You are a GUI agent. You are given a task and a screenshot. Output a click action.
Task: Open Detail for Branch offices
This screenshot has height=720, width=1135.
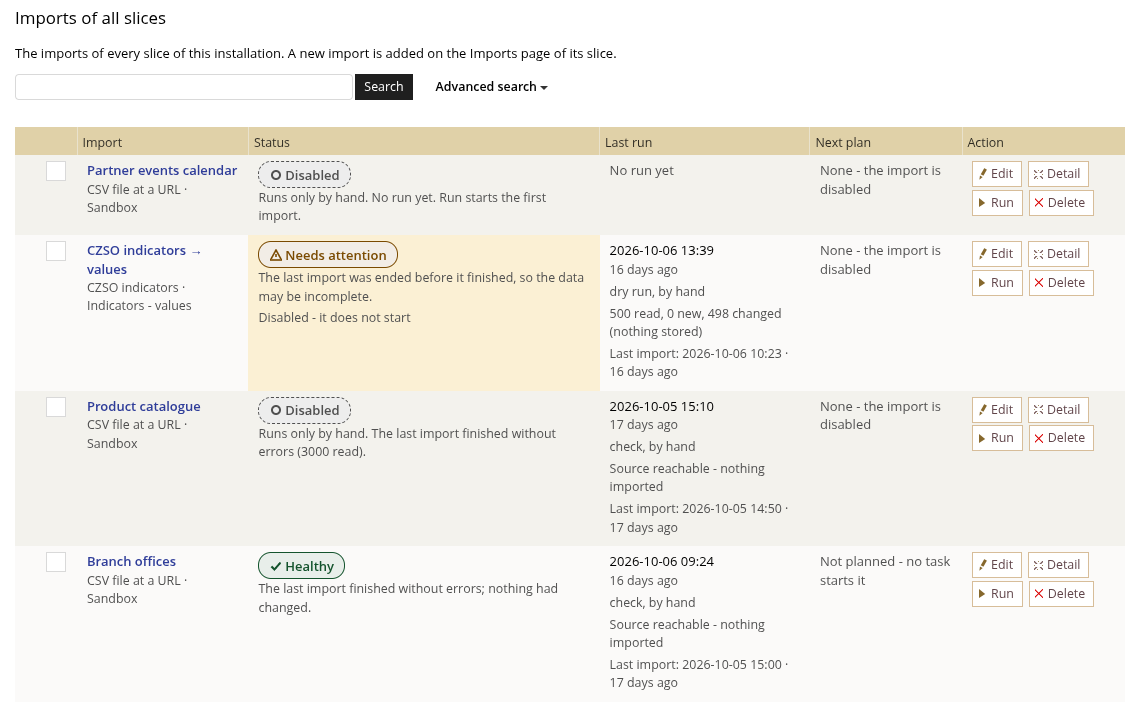(1058, 565)
